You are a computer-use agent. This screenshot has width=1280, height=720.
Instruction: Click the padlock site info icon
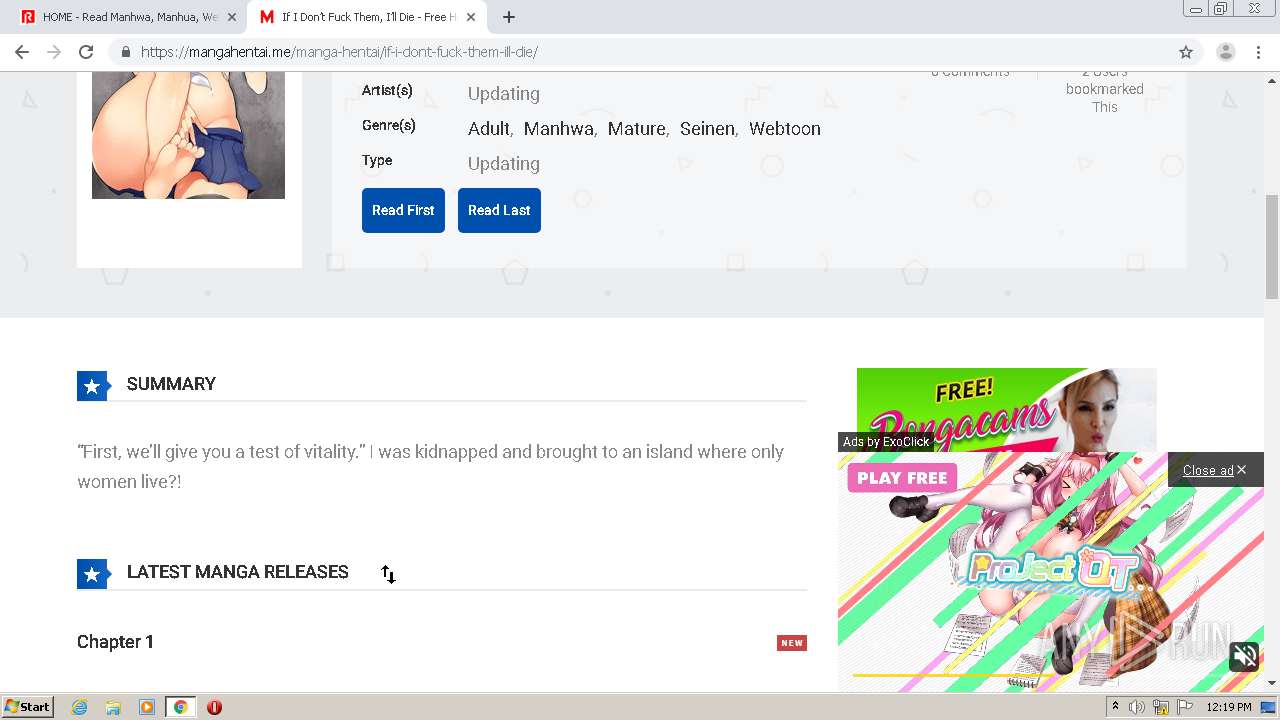tap(125, 52)
